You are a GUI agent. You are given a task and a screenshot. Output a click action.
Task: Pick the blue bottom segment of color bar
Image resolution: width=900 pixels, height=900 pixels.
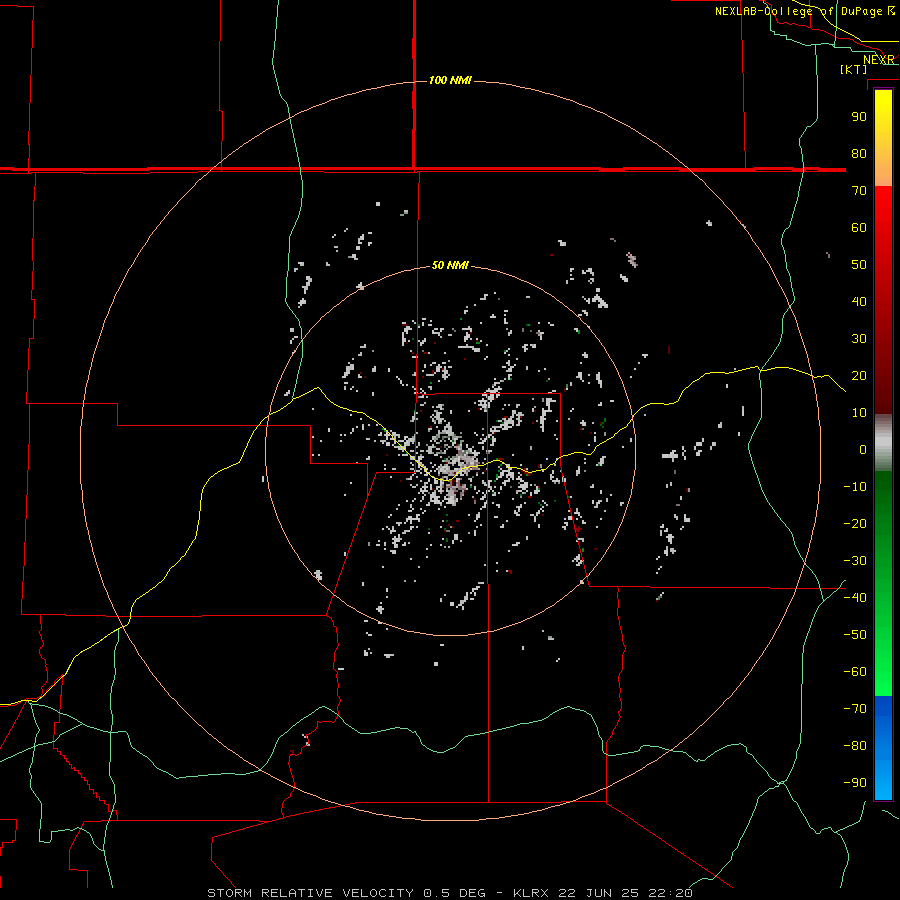pos(883,748)
